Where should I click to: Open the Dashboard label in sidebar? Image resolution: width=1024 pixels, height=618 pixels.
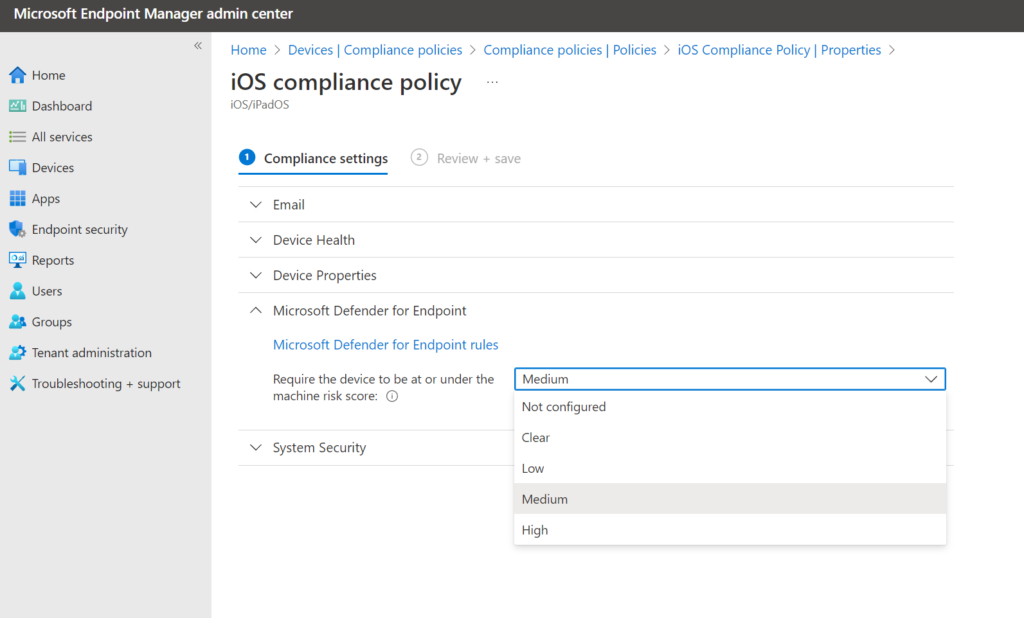click(62, 106)
